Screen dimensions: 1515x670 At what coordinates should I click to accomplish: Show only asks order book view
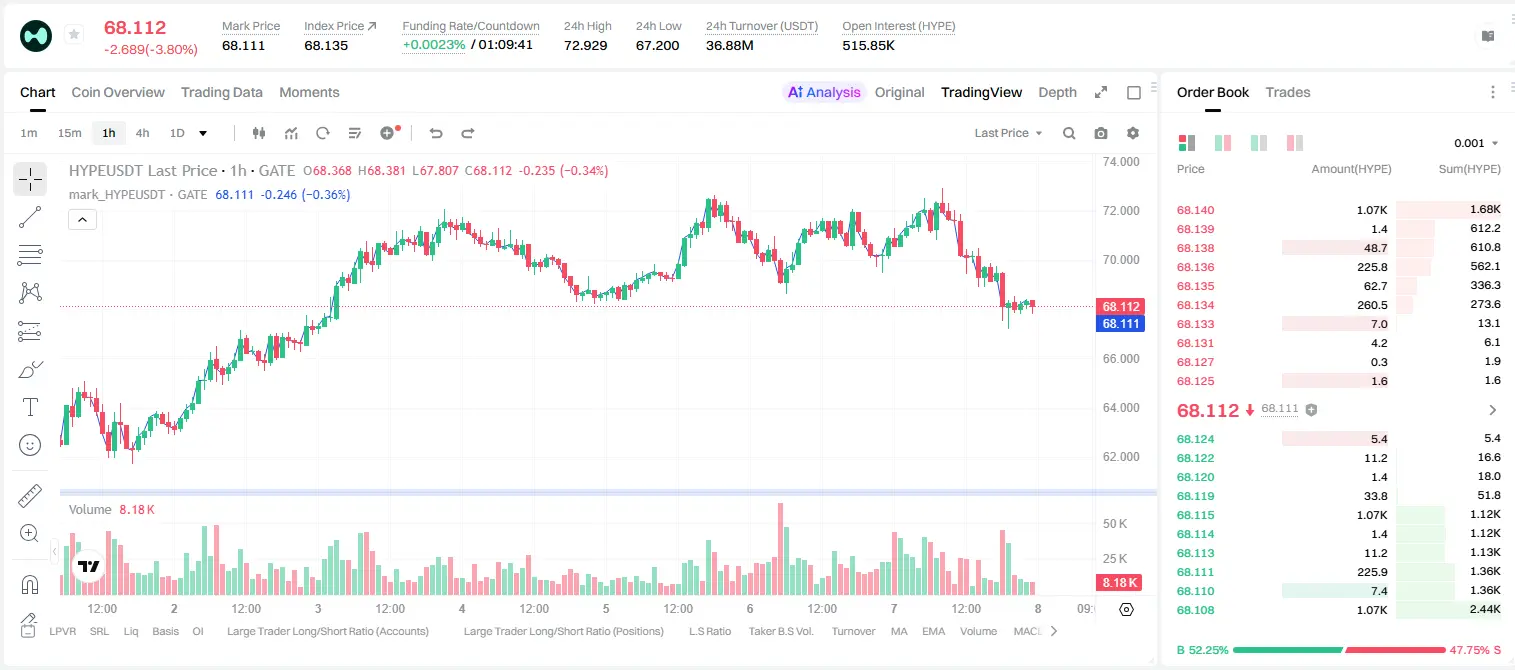tap(1294, 143)
